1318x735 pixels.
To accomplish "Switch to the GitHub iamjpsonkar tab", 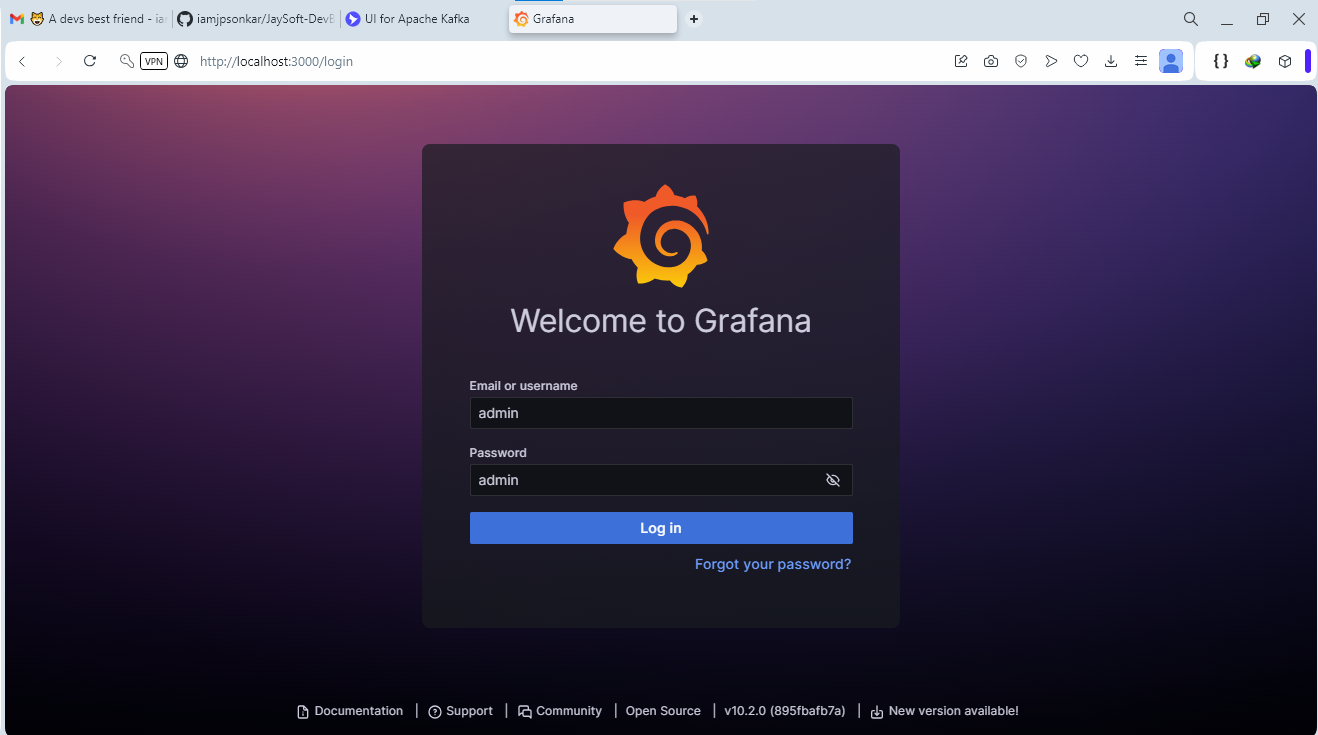I will [255, 19].
